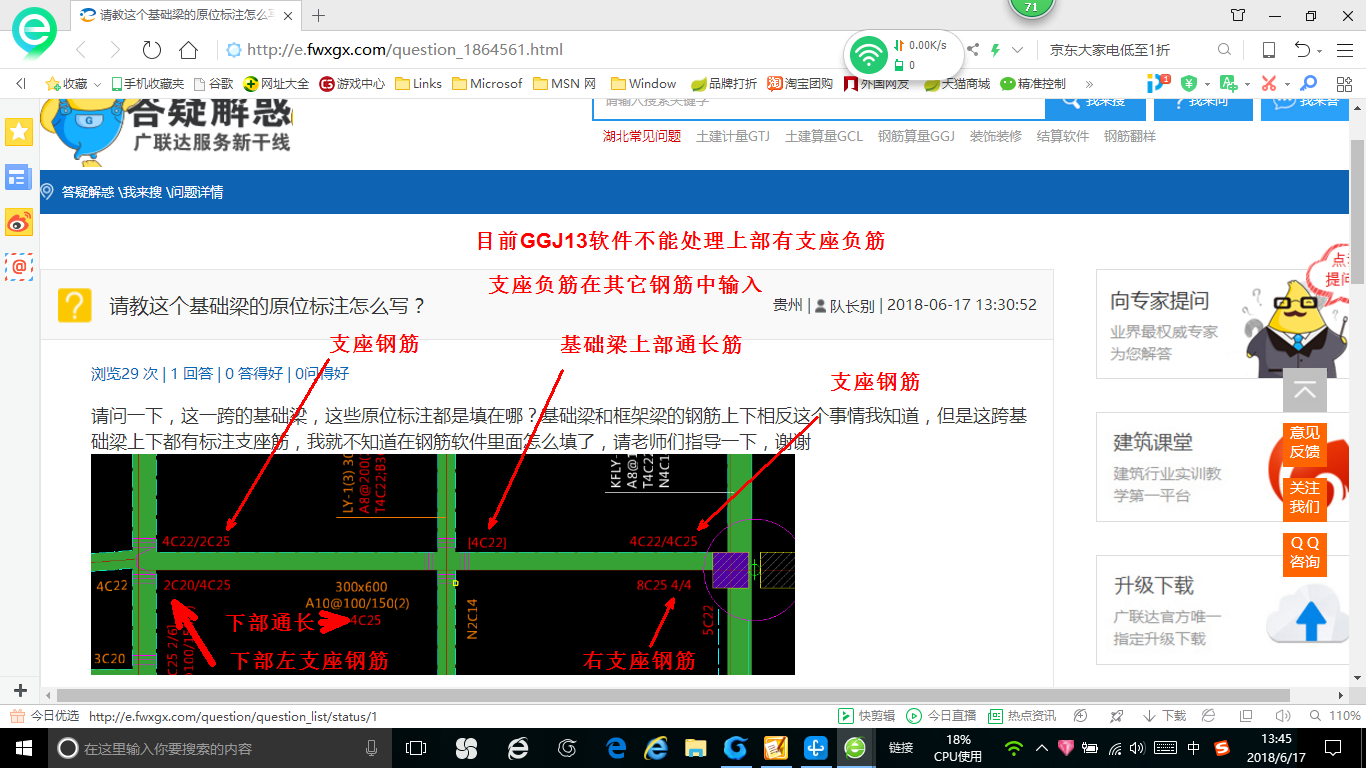Open 土建算量GCL category
1366x768 pixels.
(824, 136)
